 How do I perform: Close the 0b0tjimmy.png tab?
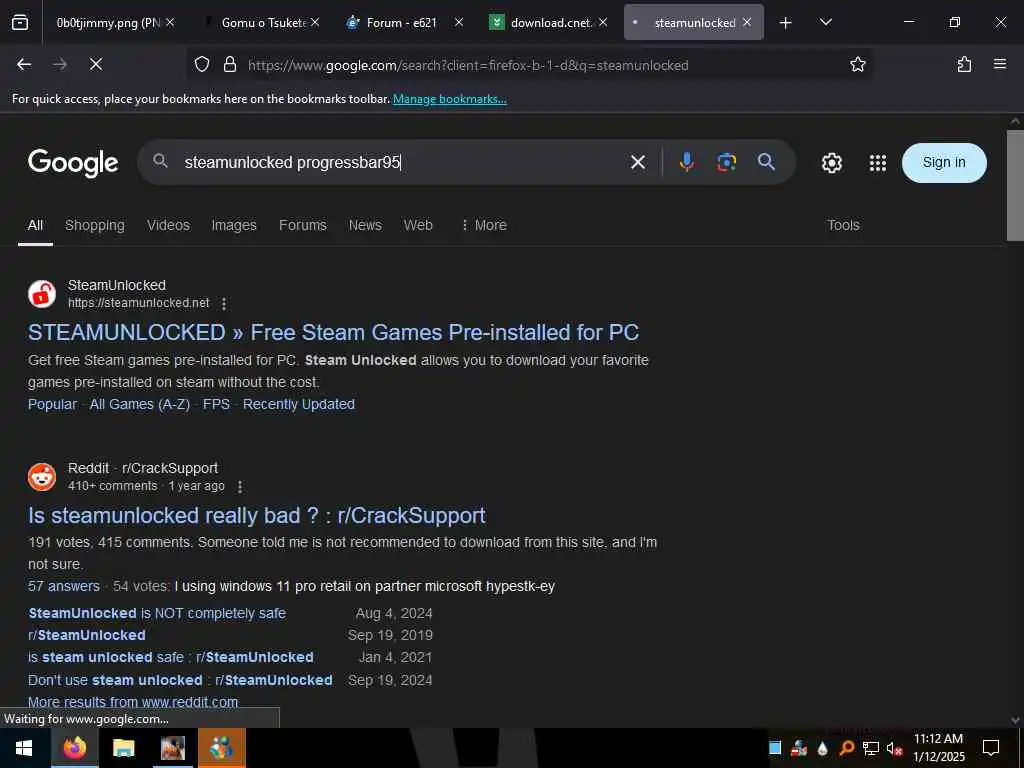pyautogui.click(x=170, y=22)
